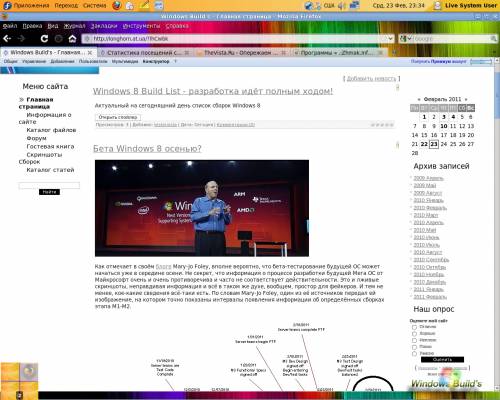
Task: Click the forward navigation arrow
Action: click(21, 39)
